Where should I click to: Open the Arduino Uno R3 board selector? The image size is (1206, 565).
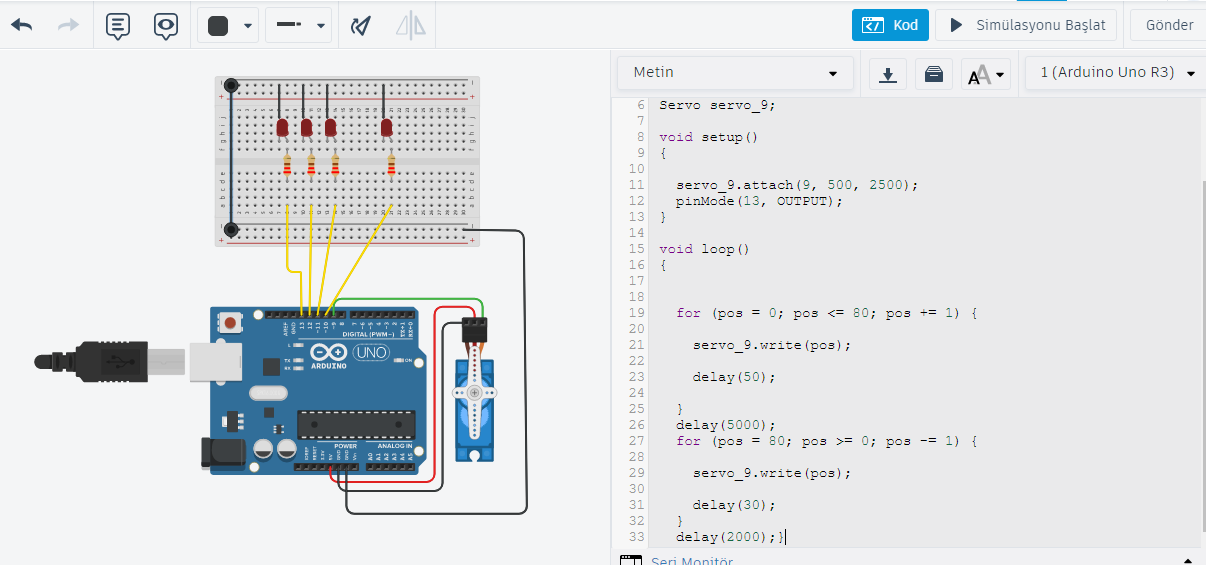pos(1117,73)
